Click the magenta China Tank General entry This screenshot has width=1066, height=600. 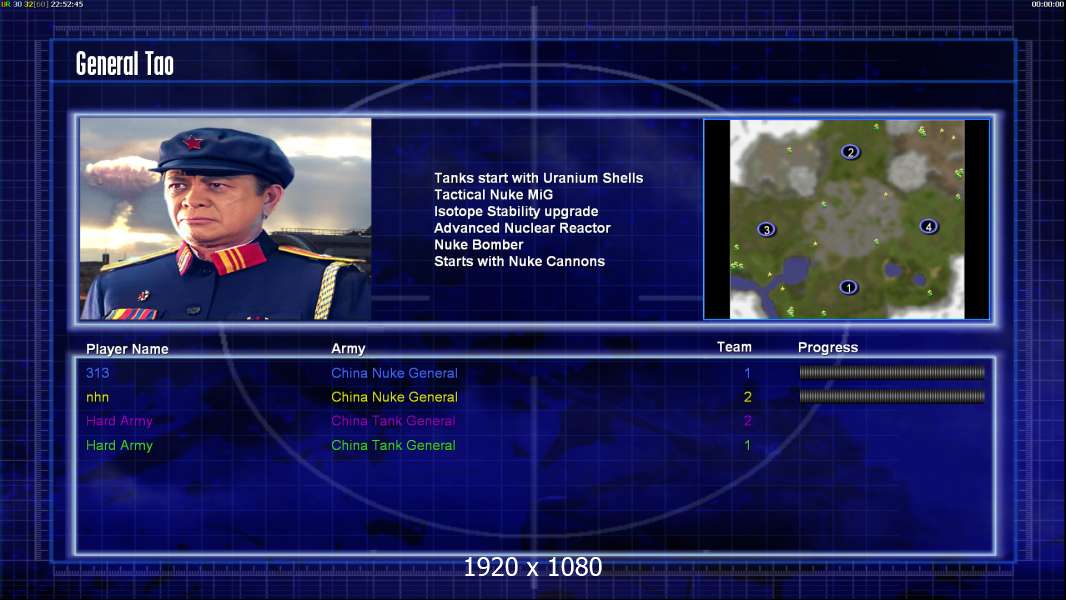pyautogui.click(x=393, y=421)
